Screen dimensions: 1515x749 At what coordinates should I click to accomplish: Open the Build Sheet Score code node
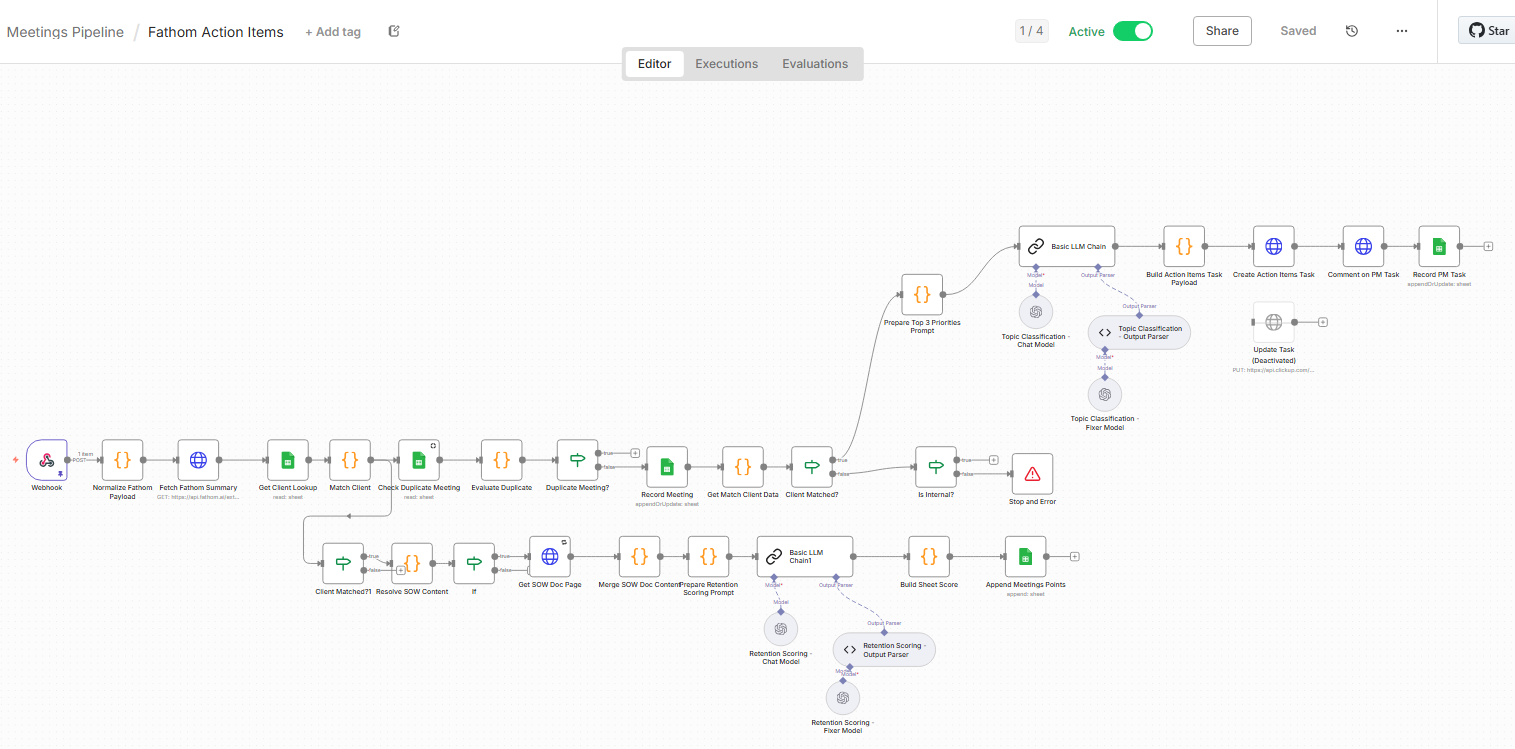(929, 557)
